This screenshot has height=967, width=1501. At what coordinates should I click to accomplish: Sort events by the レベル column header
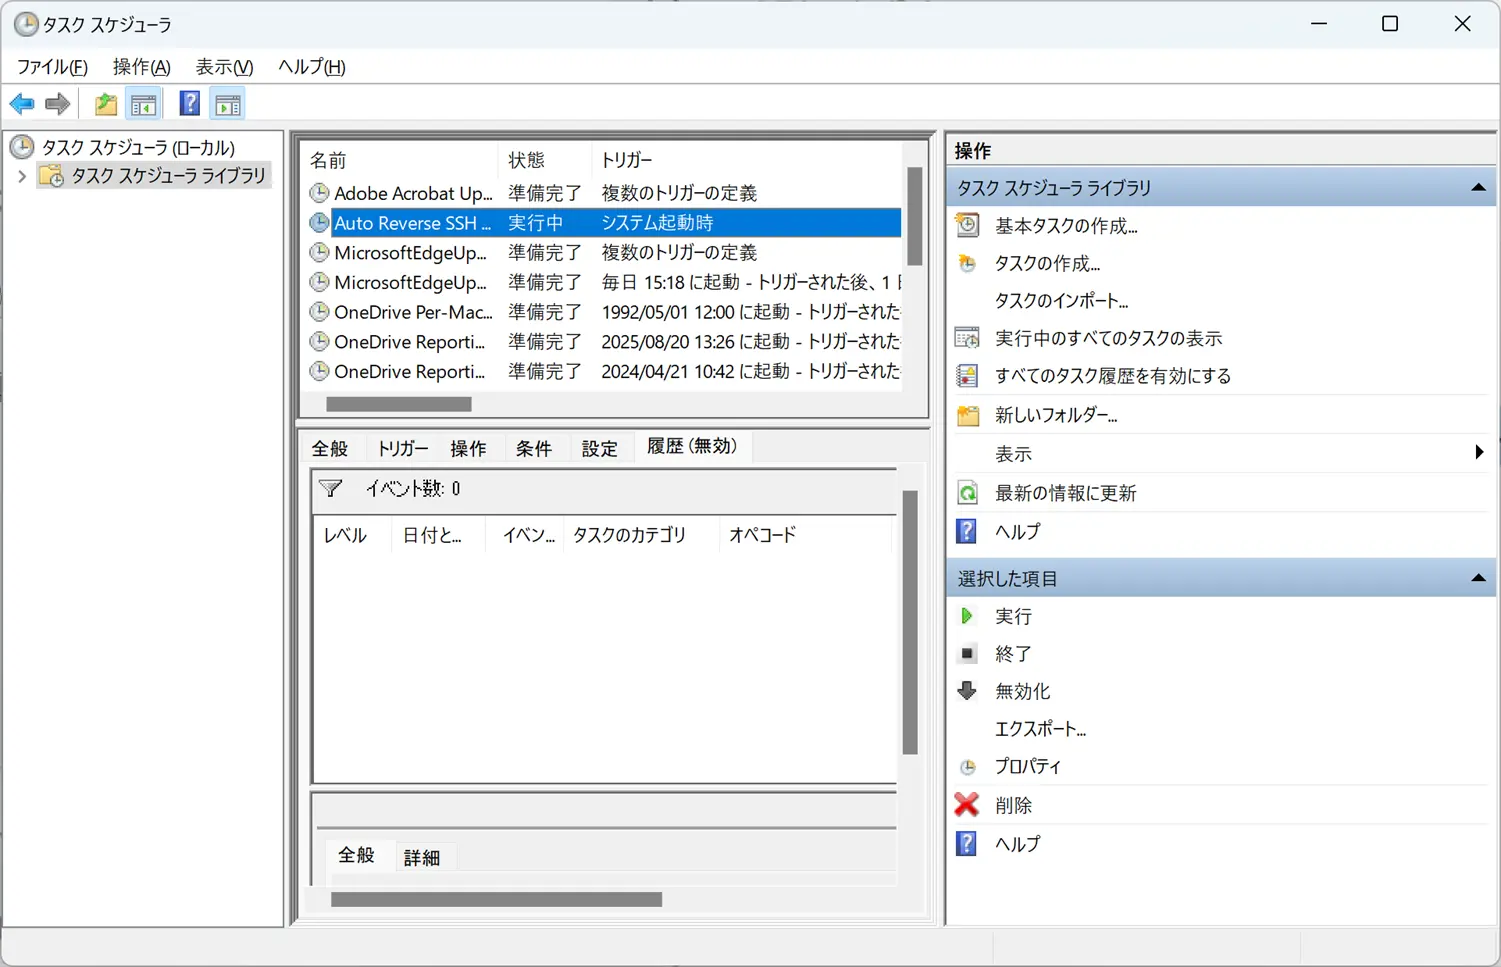coord(352,535)
